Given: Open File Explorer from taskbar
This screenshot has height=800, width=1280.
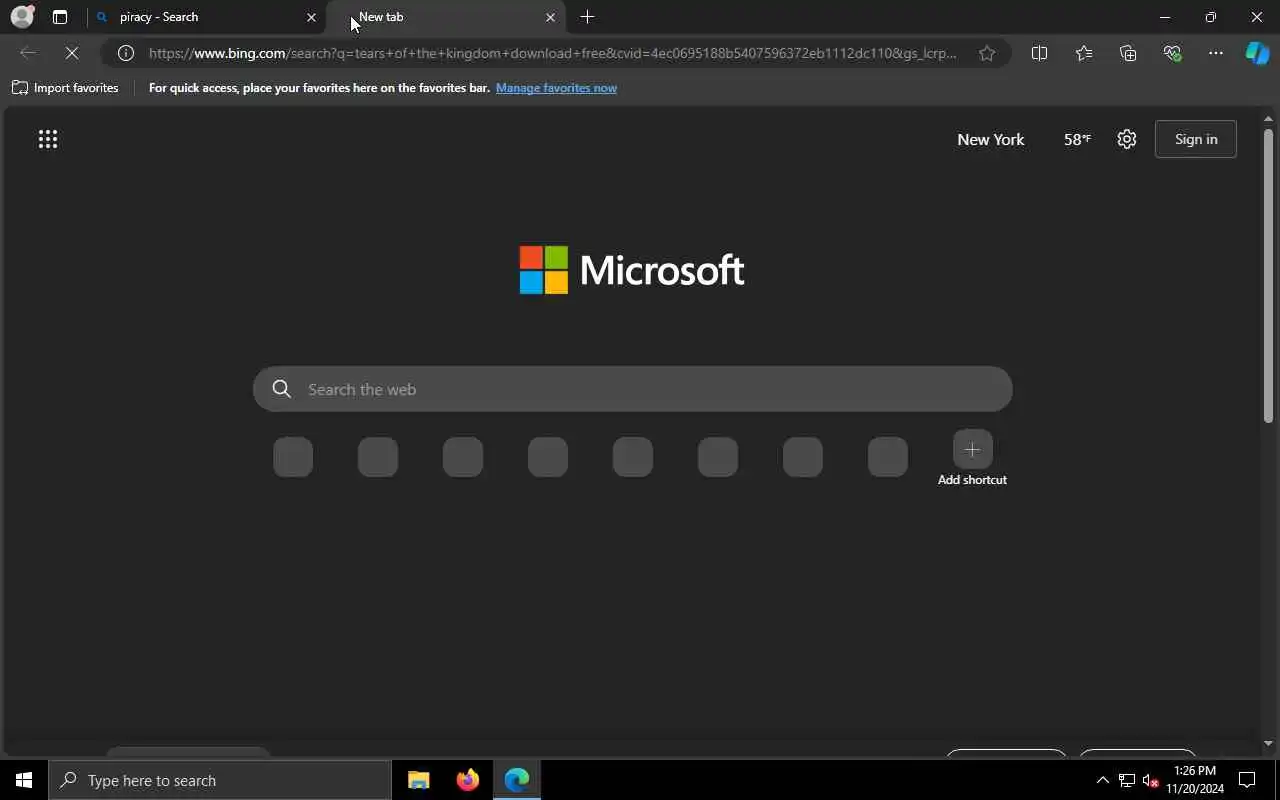Looking at the screenshot, I should tap(419, 780).
